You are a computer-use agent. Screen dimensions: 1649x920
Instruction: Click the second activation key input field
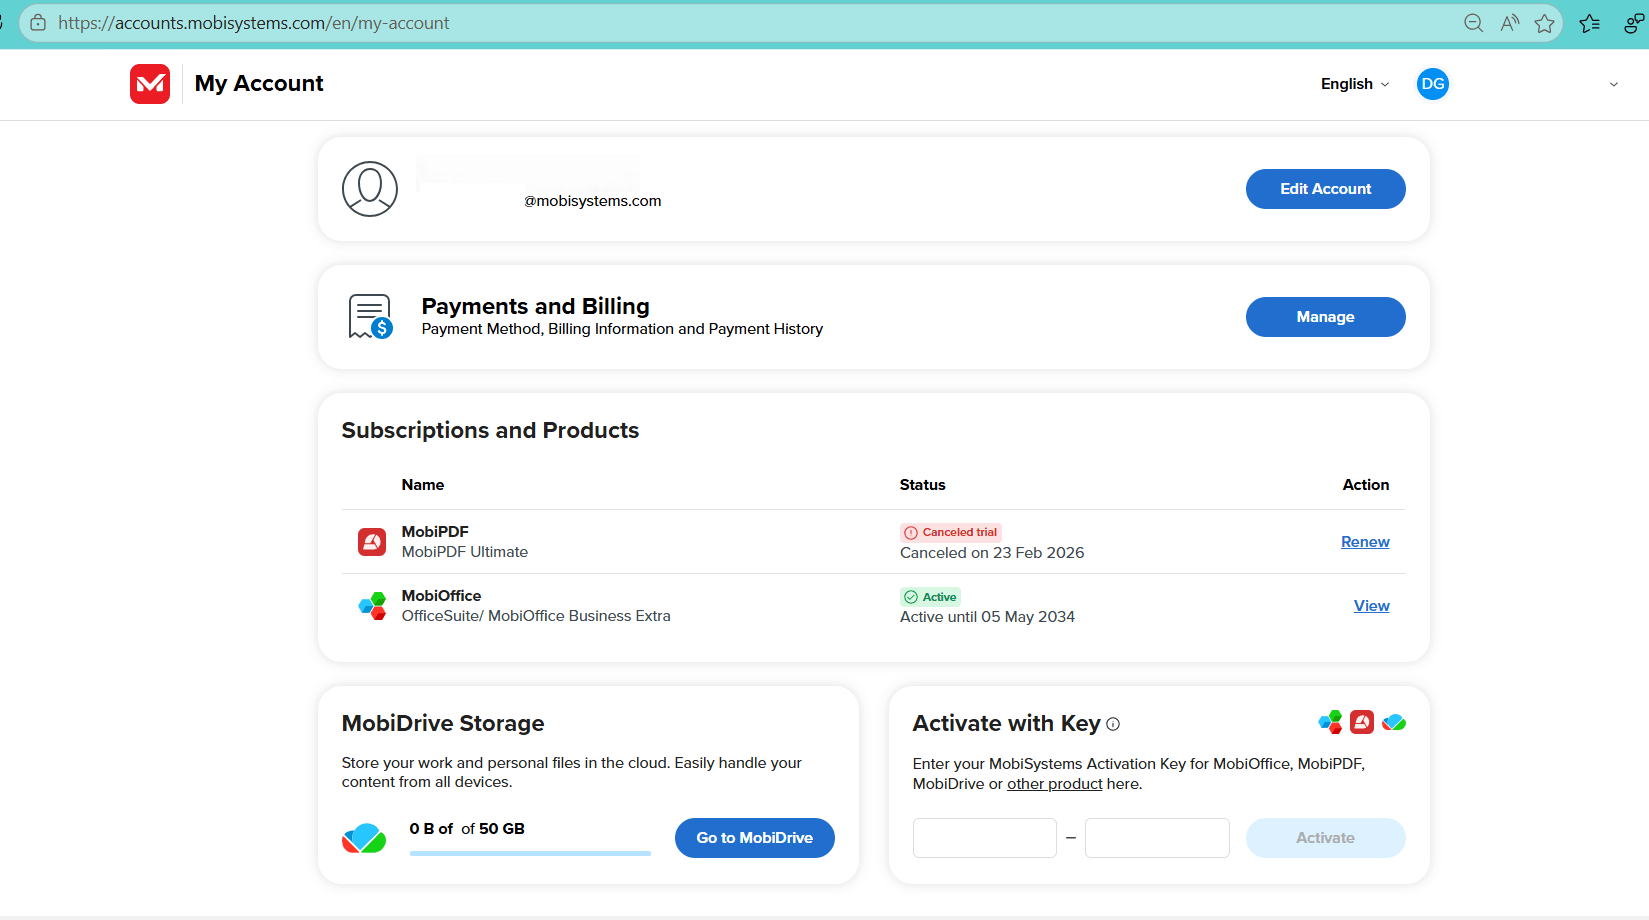1157,838
